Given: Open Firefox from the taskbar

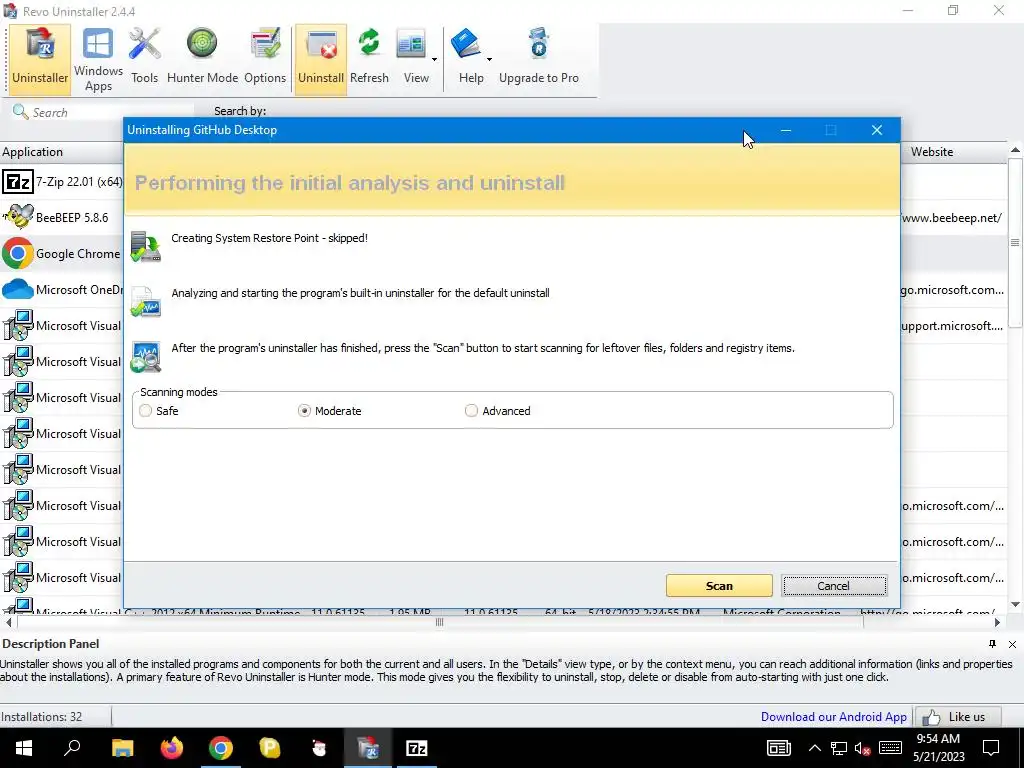Looking at the screenshot, I should coord(172,748).
